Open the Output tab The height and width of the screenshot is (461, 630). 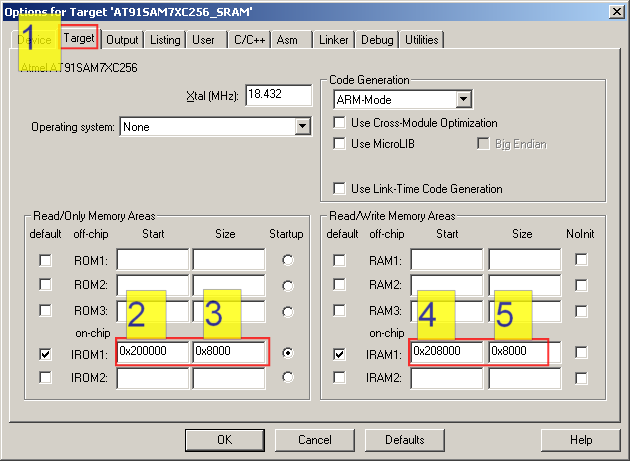tap(122, 40)
